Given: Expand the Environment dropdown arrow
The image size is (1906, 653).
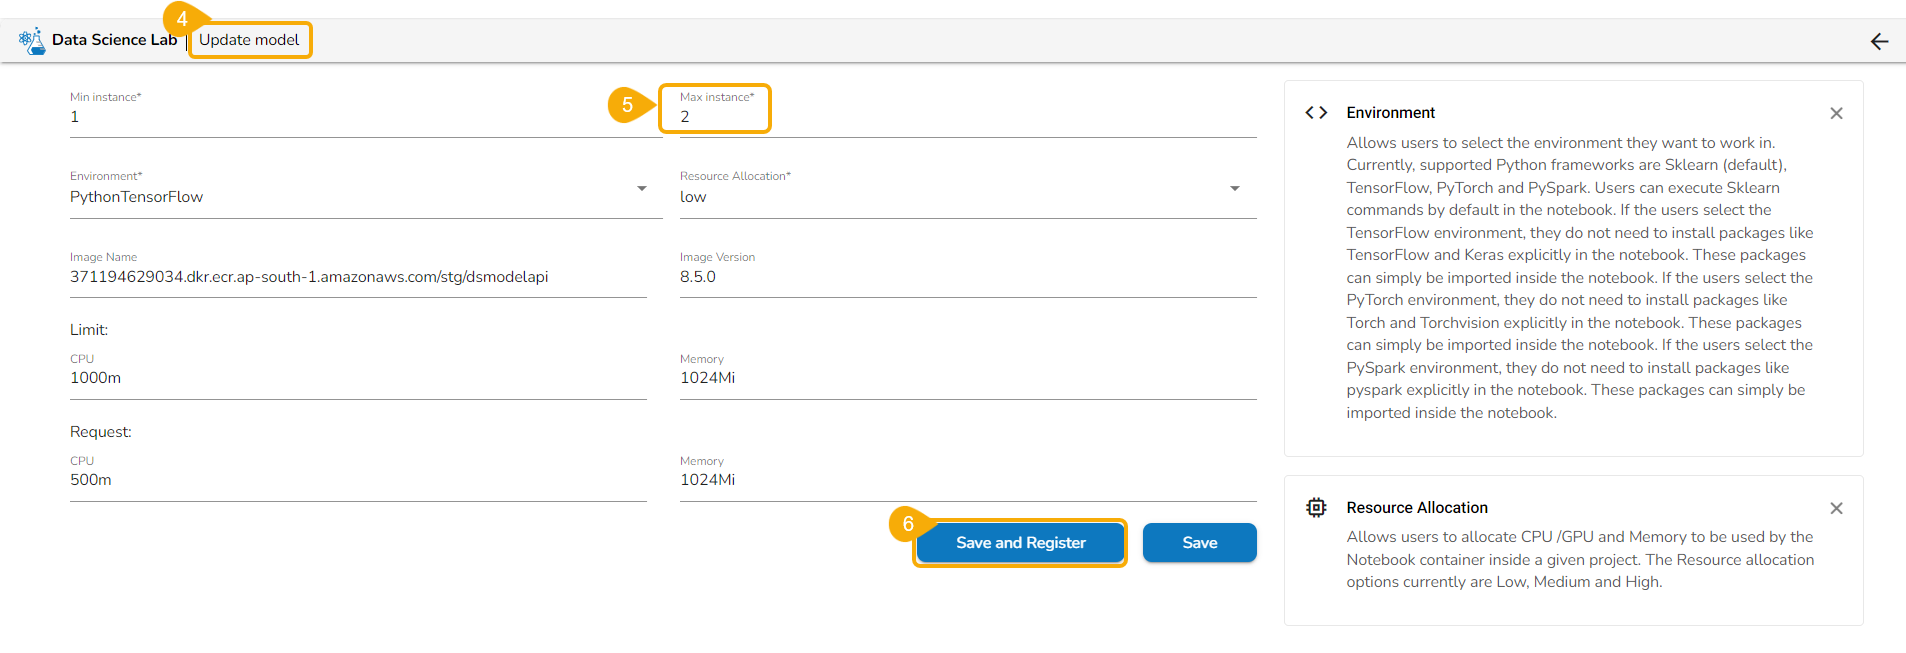Looking at the screenshot, I should click(x=642, y=189).
